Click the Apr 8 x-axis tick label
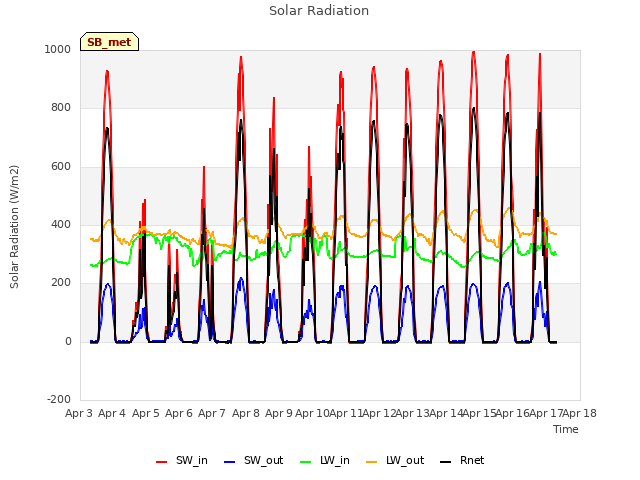640x480 pixels. point(246,413)
